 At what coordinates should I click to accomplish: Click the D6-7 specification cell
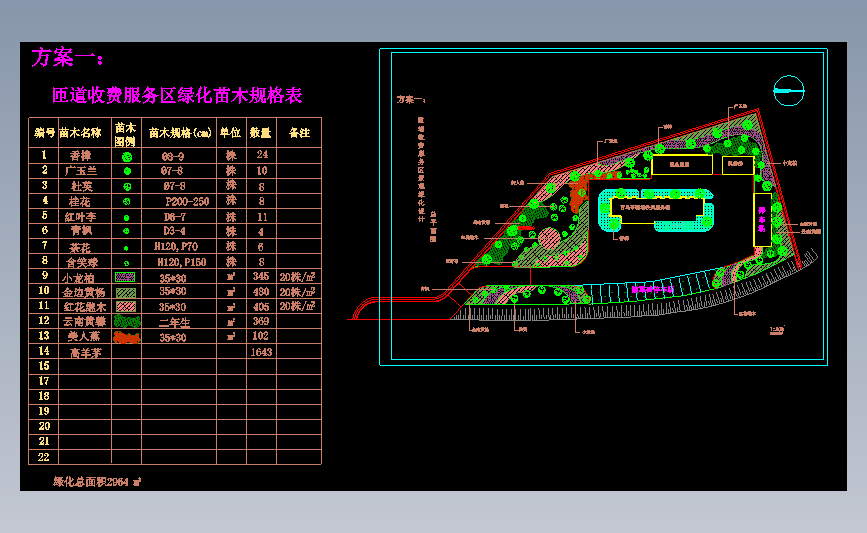[x=175, y=217]
